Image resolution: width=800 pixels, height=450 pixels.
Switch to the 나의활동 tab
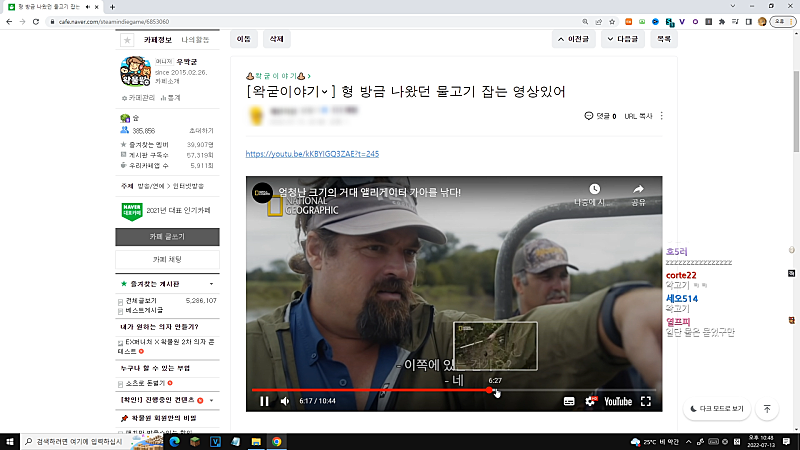[x=196, y=39]
